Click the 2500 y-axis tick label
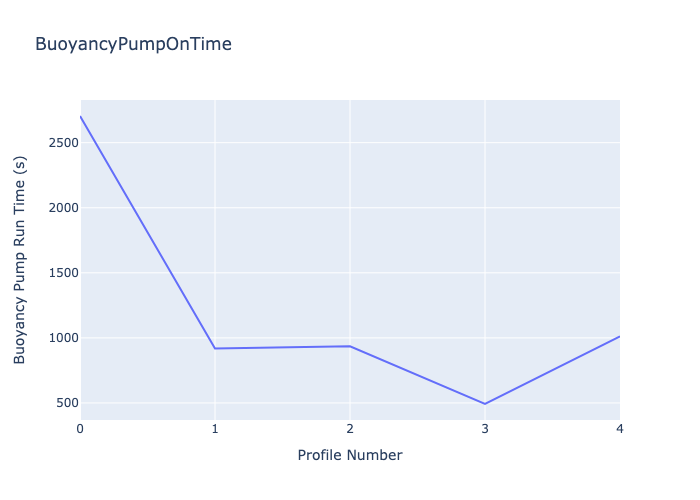The image size is (700, 500). point(63,143)
